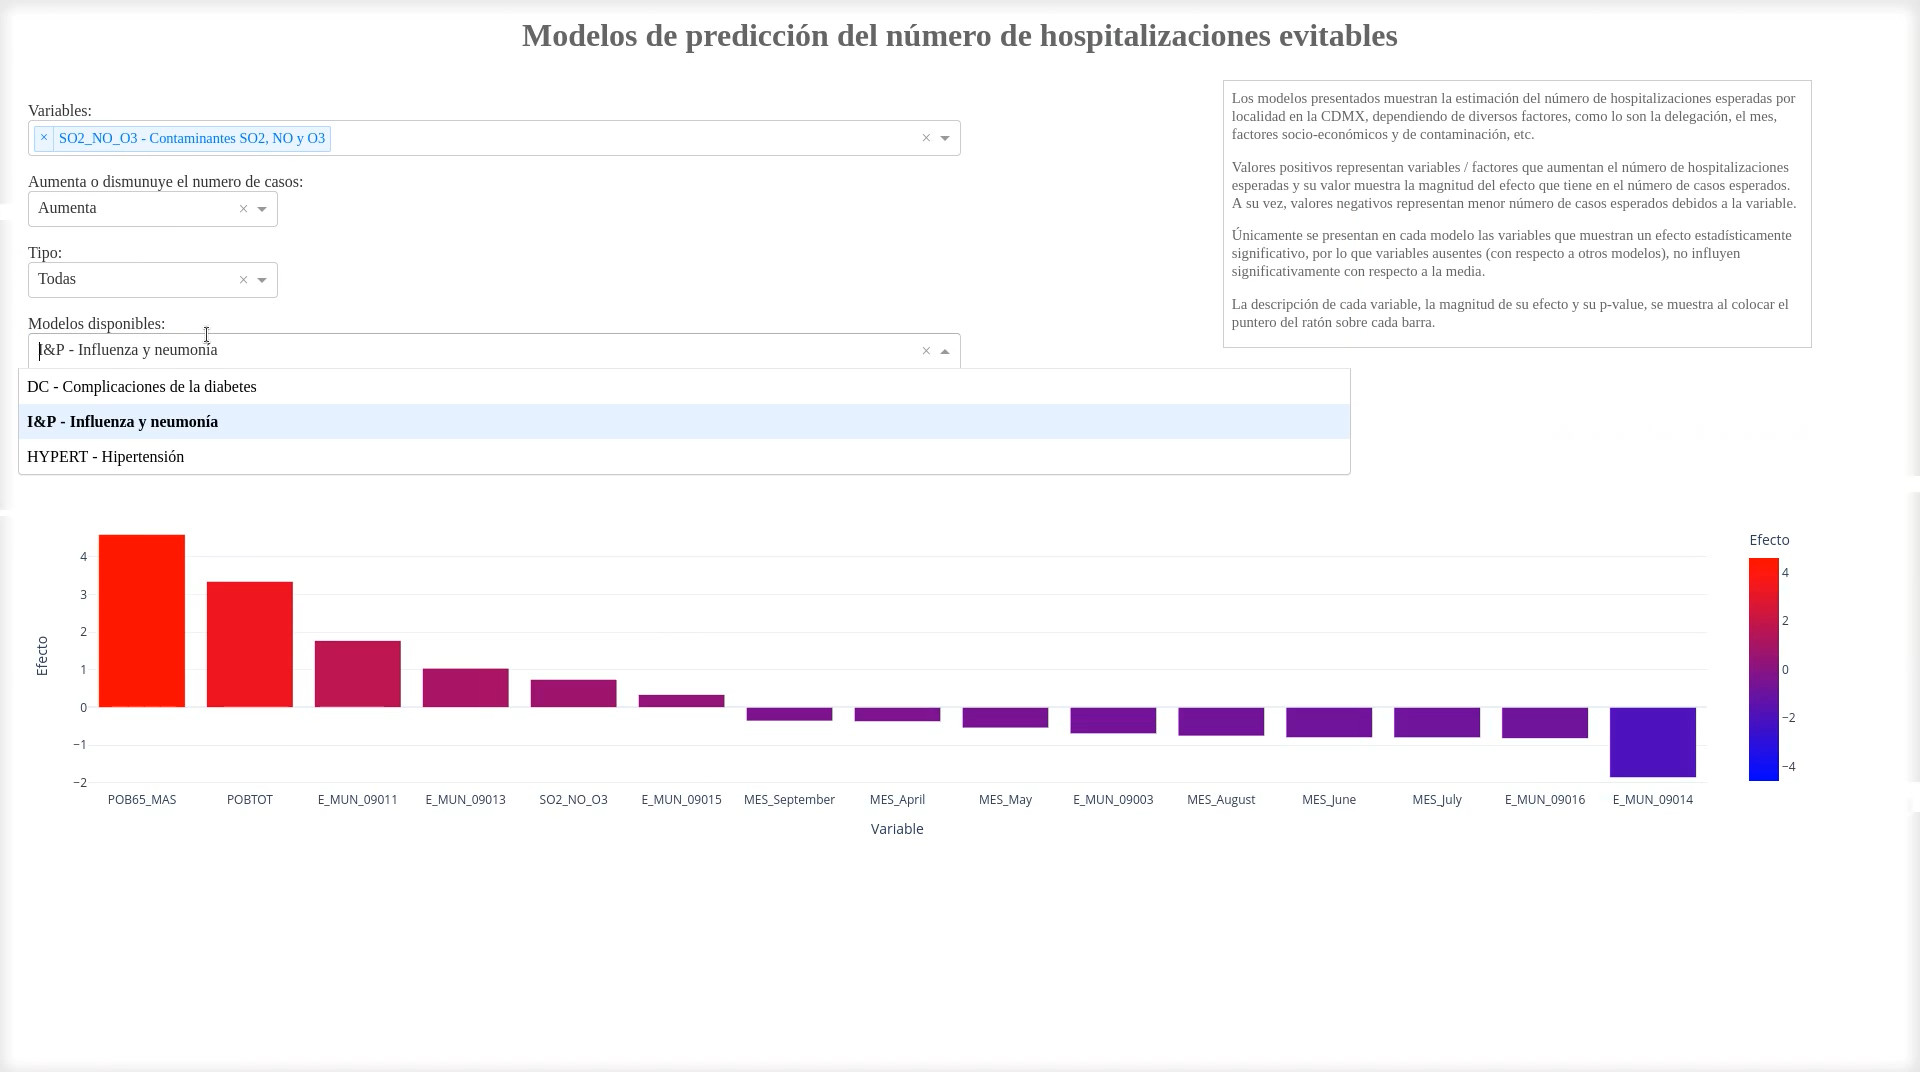Open the Variables dropdown arrow
The height and width of the screenshot is (1072, 1920).
tap(943, 138)
